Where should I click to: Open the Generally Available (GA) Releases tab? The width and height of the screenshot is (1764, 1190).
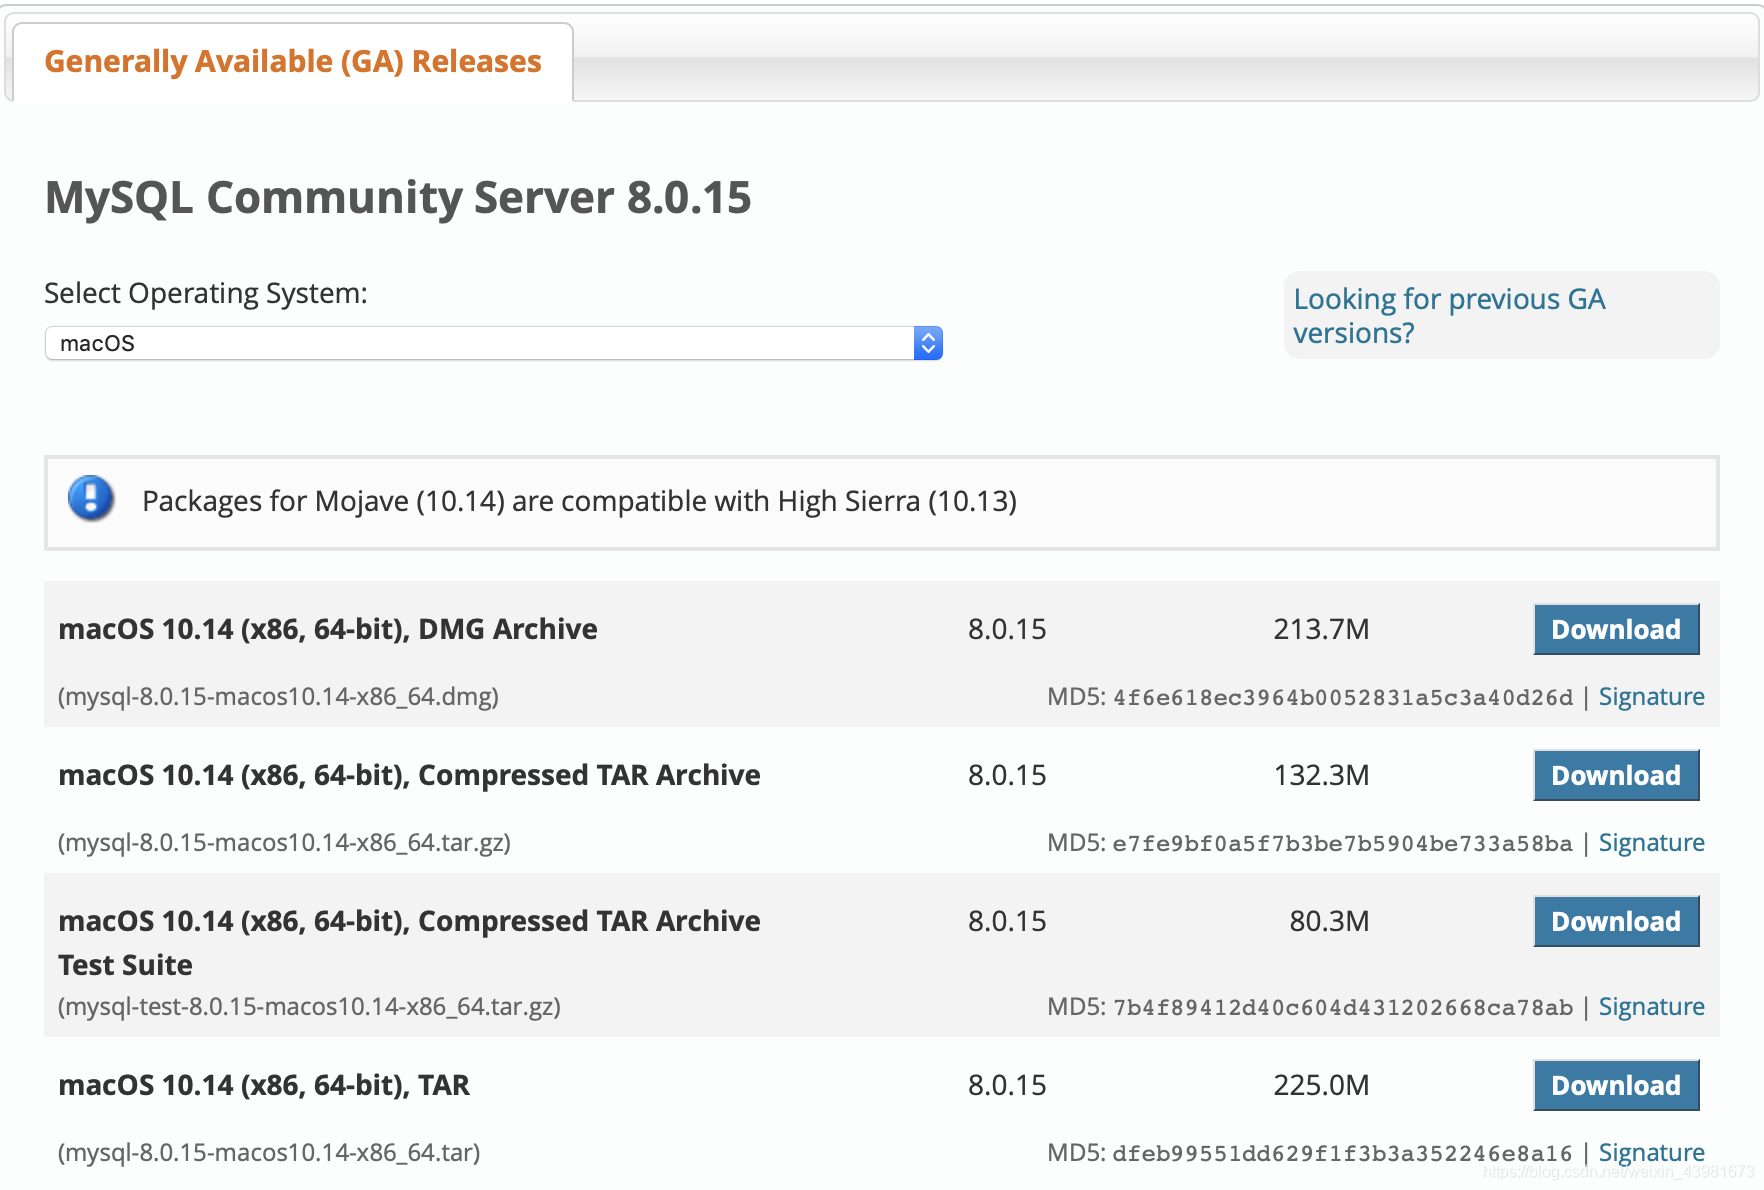pyautogui.click(x=293, y=62)
